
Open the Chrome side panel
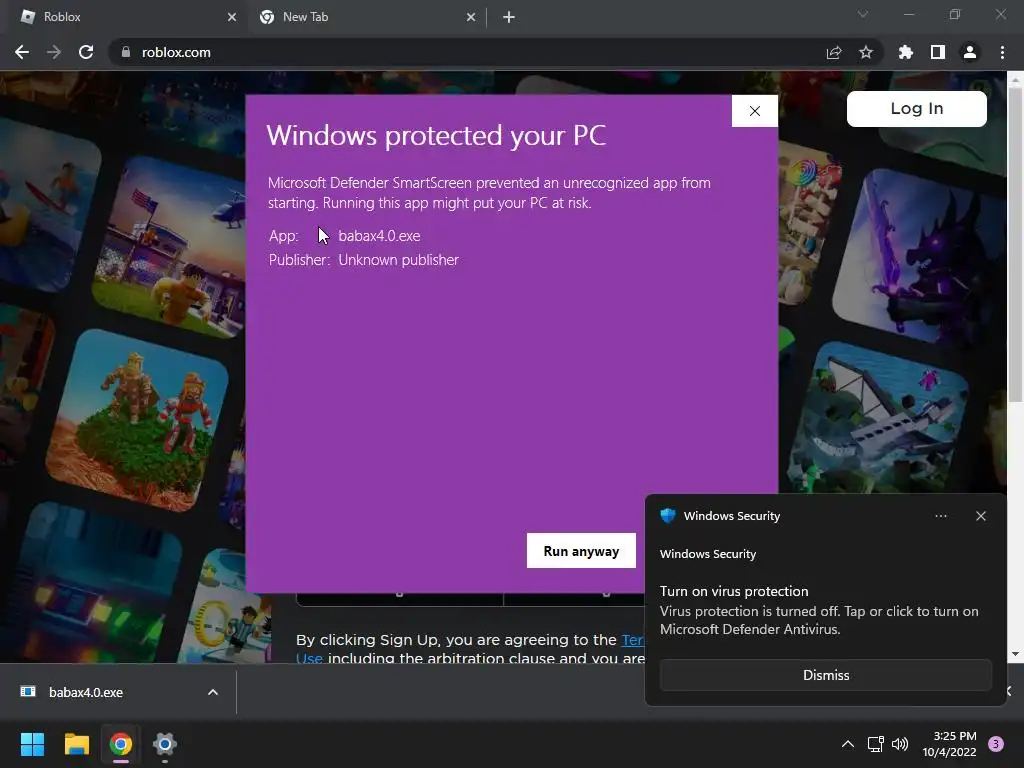point(938,52)
